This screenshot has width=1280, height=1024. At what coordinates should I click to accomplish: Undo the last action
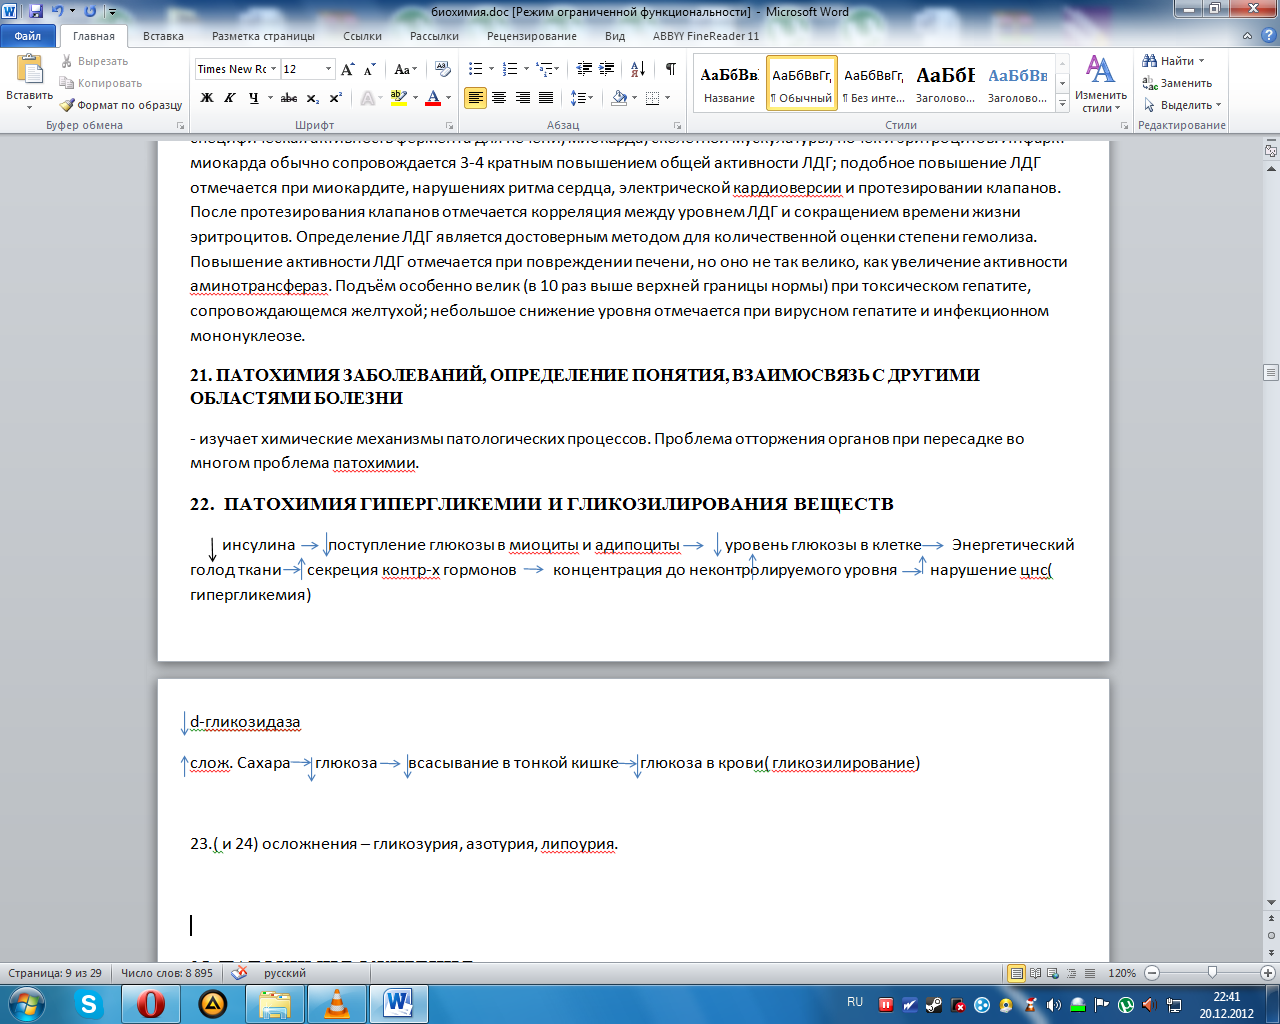tap(57, 12)
